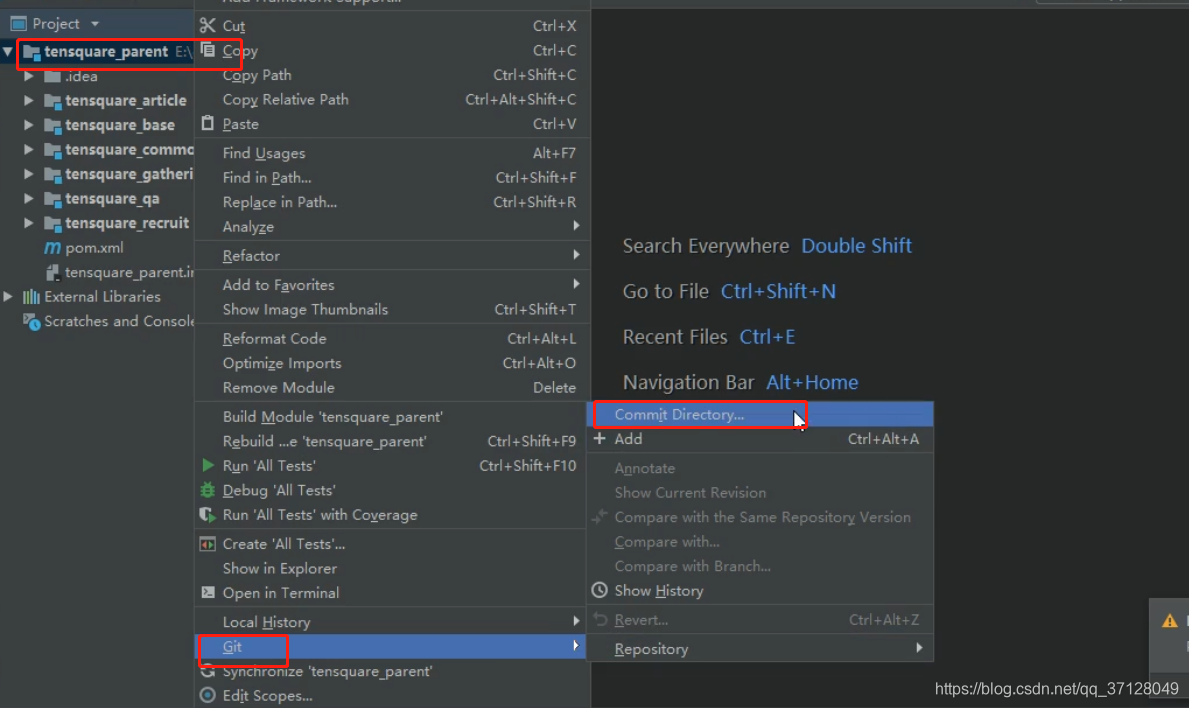1189x708 pixels.
Task: Click the green Run 'All Tests' arrow icon
Action: (208, 465)
